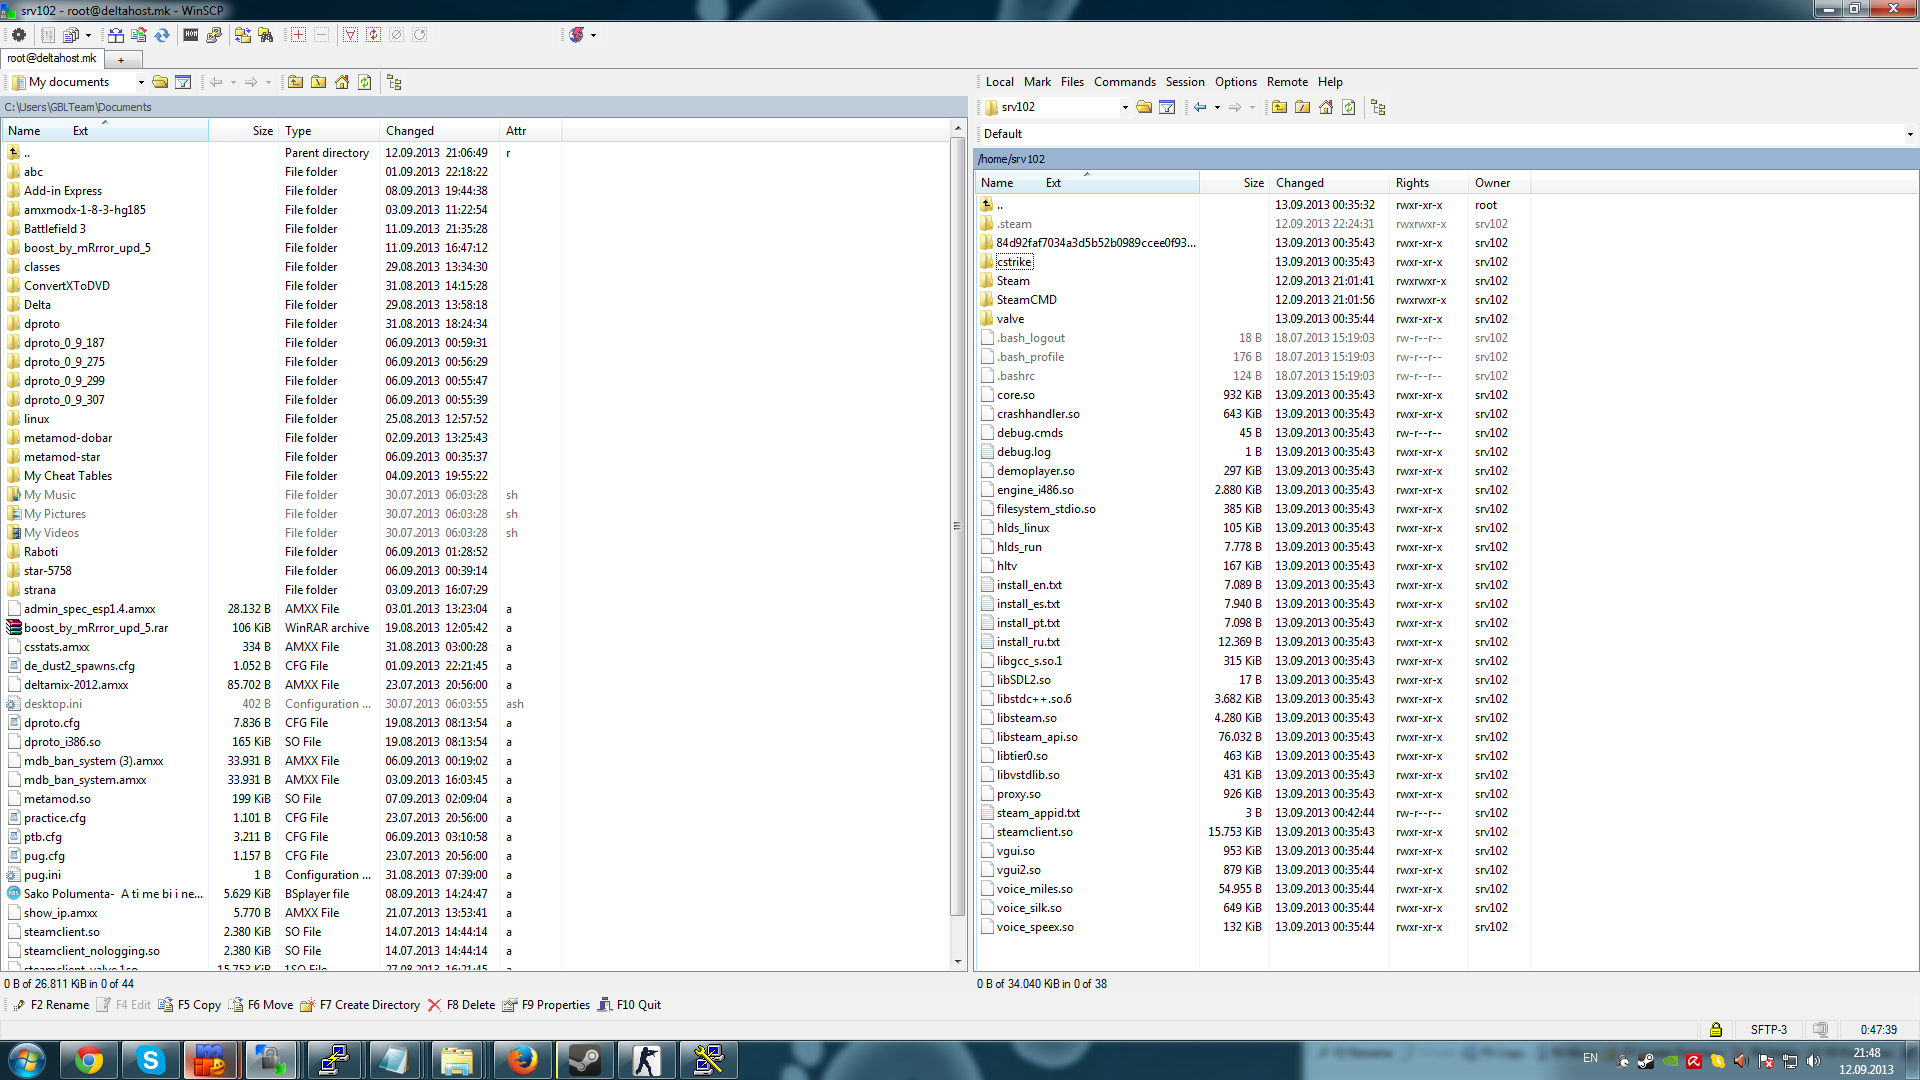Open the Files menu
This screenshot has height=1080, width=1920.
pyautogui.click(x=1072, y=82)
